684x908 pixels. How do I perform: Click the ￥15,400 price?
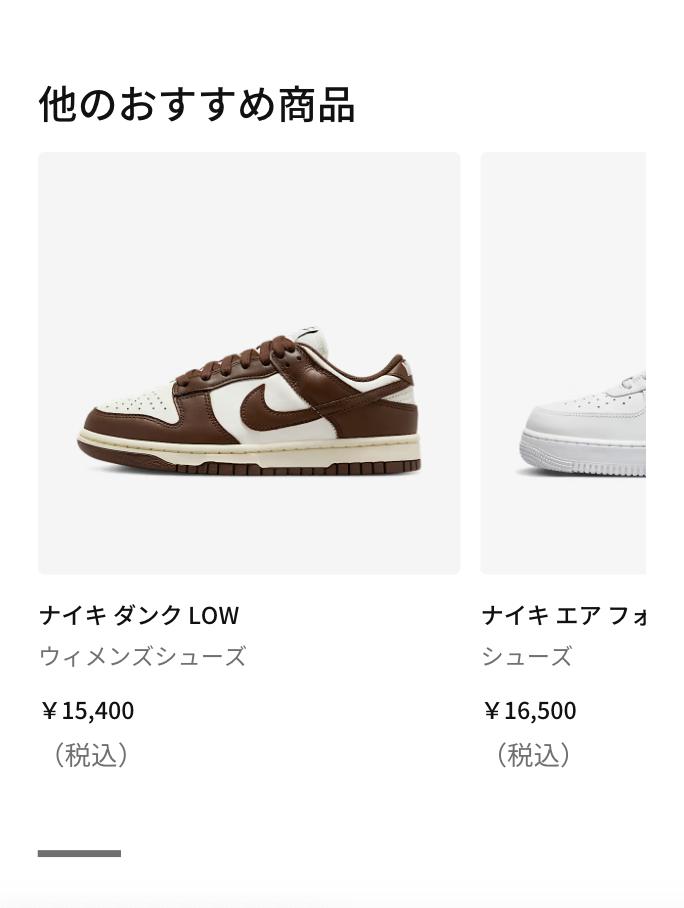point(87,711)
